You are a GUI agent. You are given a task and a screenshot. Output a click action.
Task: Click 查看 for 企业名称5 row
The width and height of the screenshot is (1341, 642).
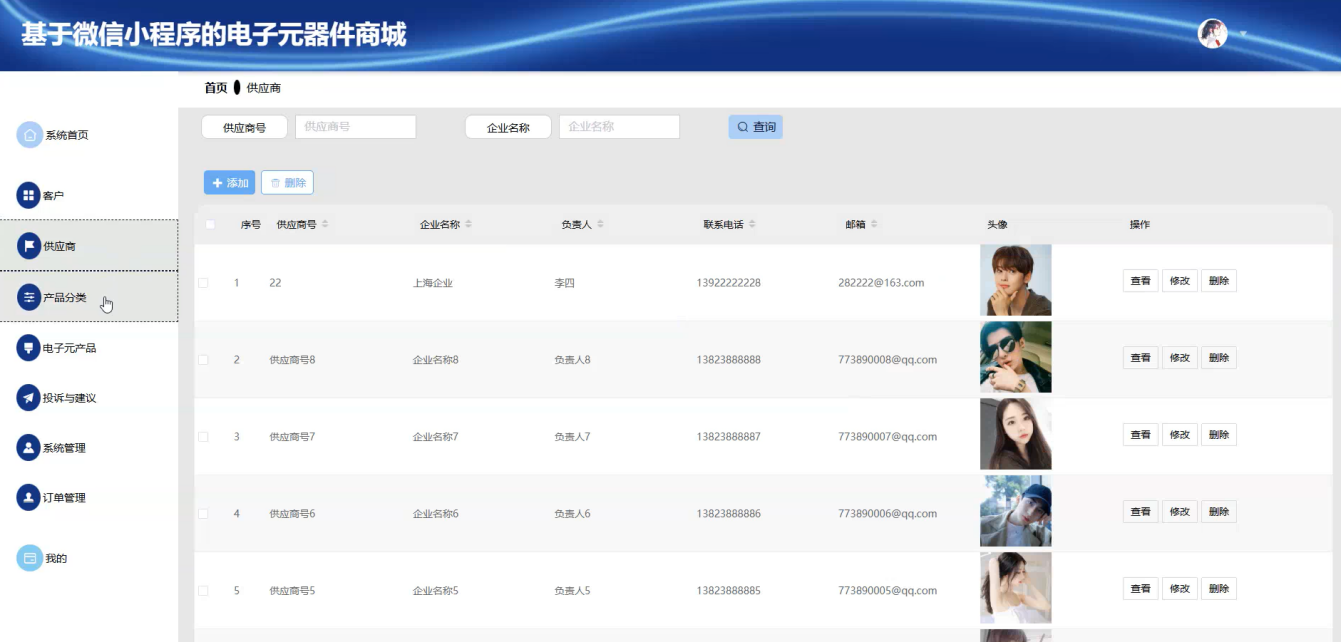pos(1140,589)
